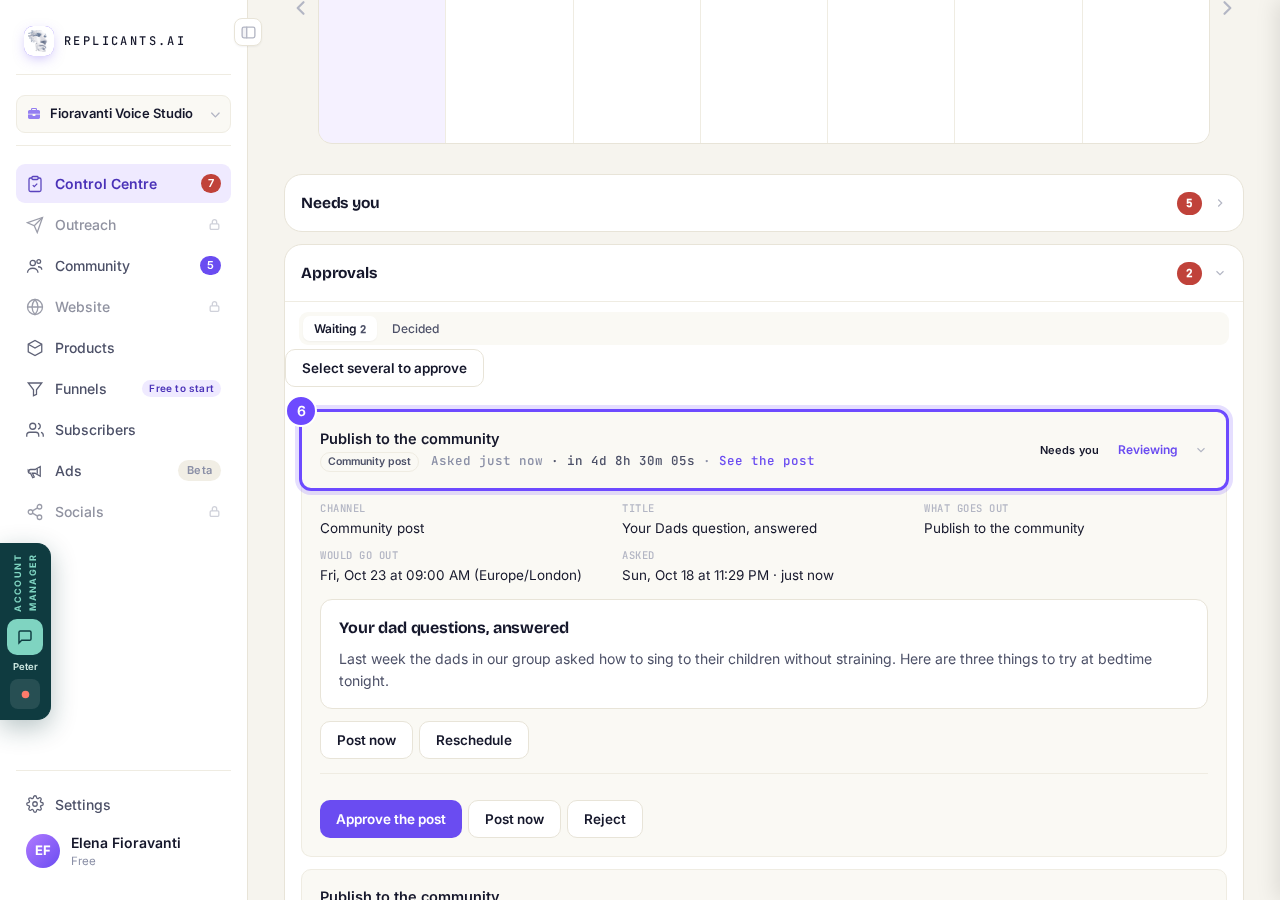Collapse the Publish to the community row chevron

point(1201,450)
